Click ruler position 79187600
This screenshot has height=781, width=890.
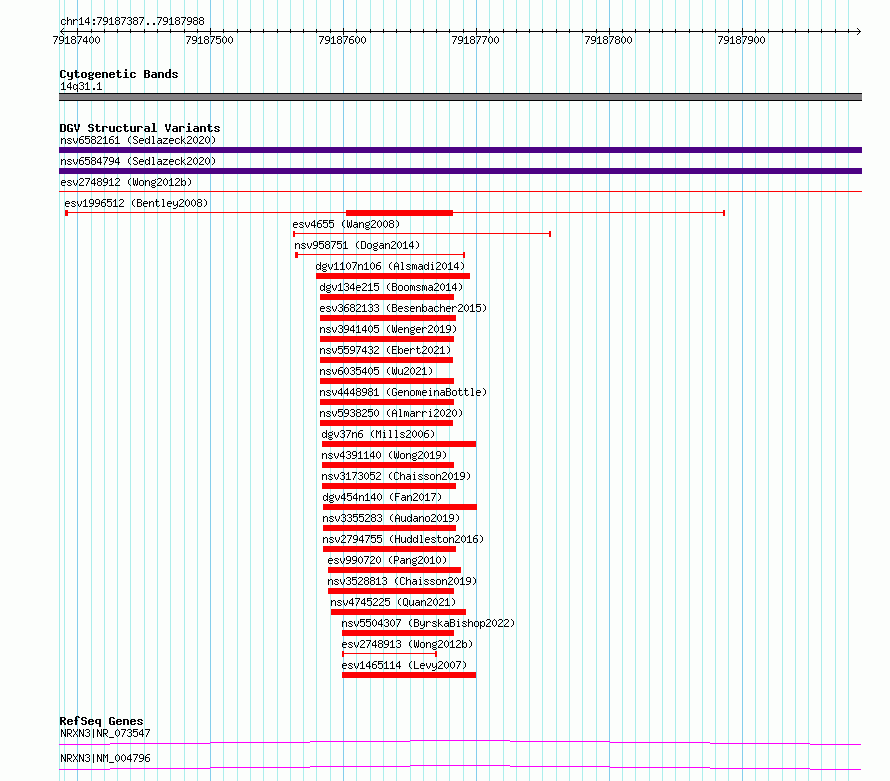point(342,40)
